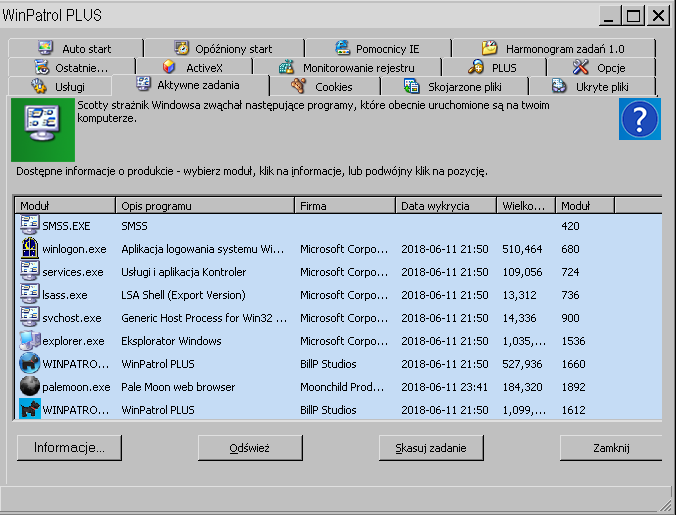This screenshot has height=515, width=676.
Task: Click the palemoon.exe moon icon
Action: [x=30, y=386]
